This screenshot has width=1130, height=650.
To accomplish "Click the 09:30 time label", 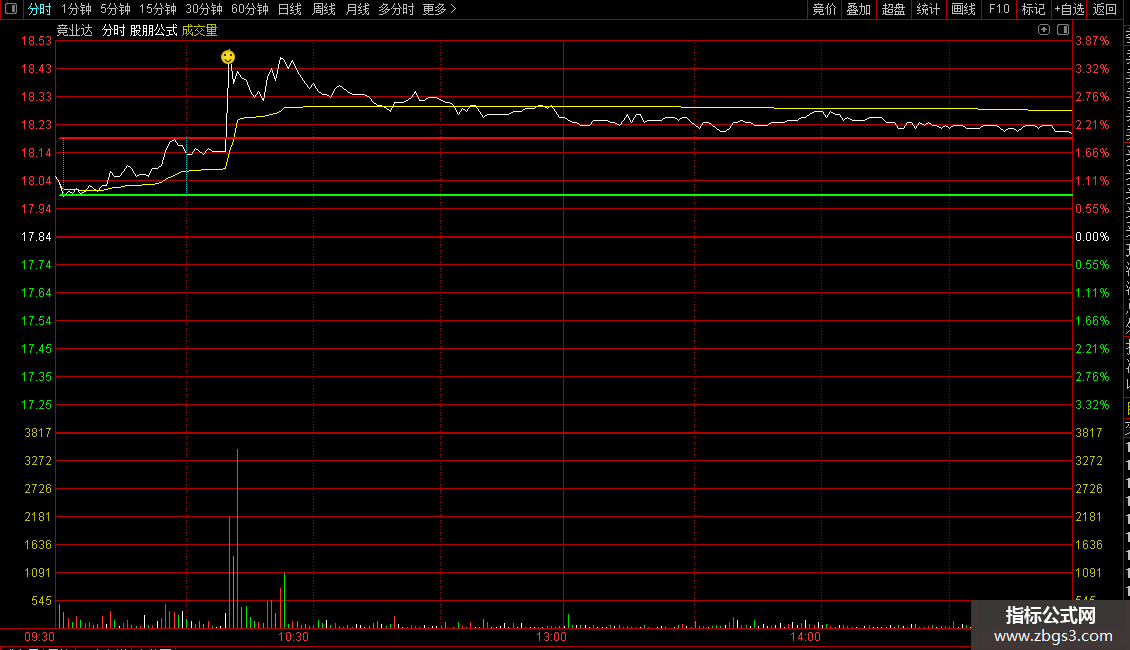I will [x=40, y=637].
